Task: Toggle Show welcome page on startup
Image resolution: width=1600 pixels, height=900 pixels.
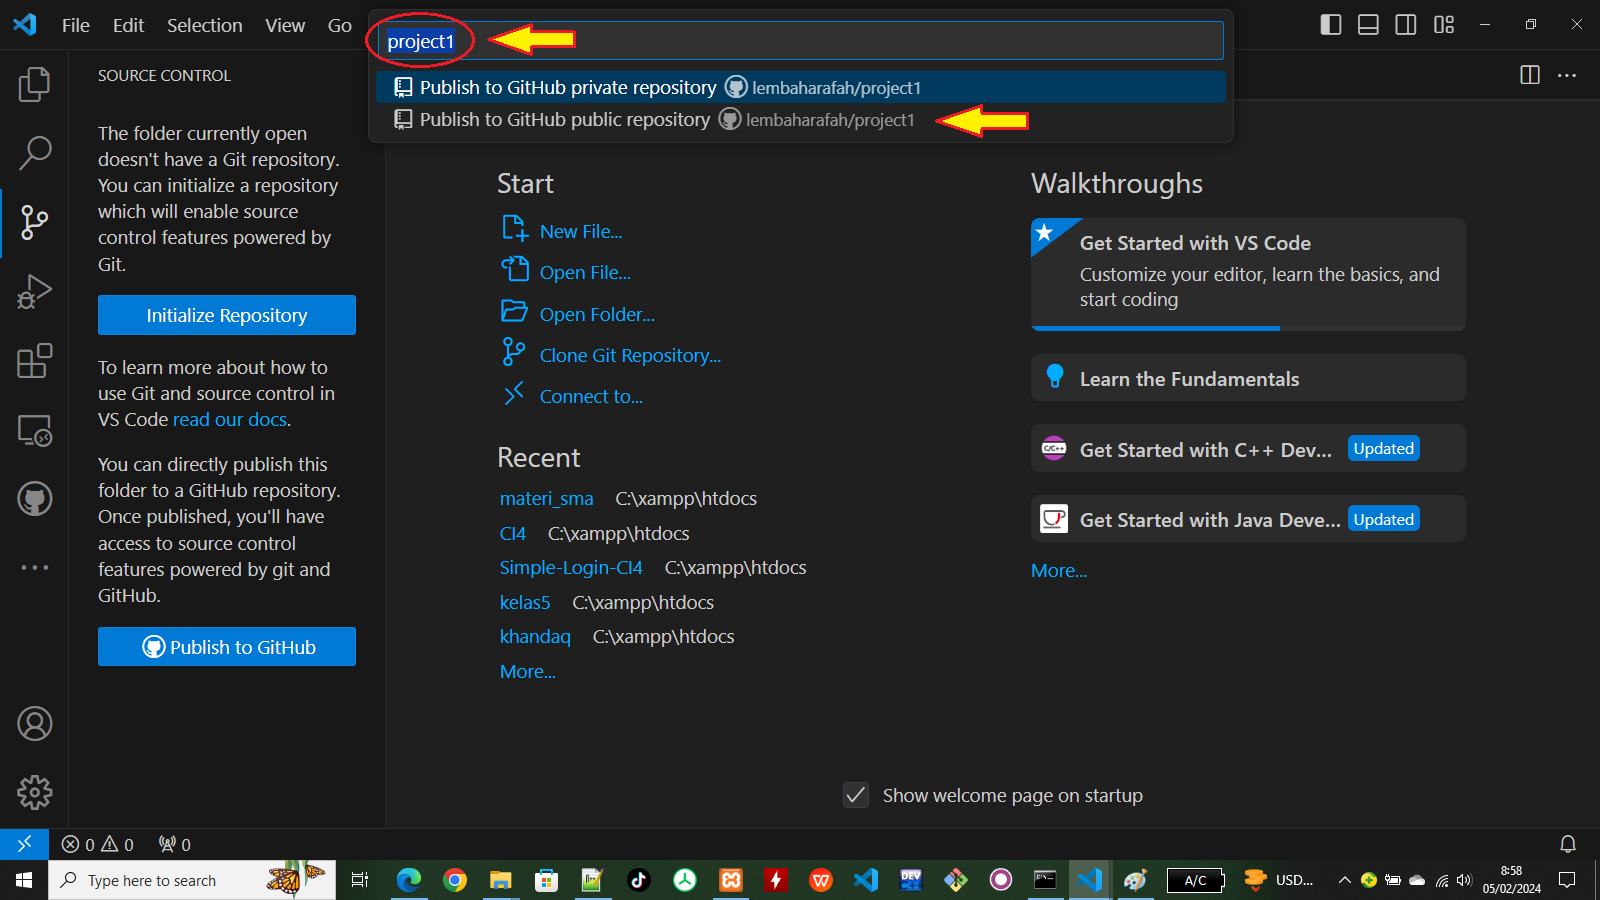Action: pyautogui.click(x=856, y=795)
